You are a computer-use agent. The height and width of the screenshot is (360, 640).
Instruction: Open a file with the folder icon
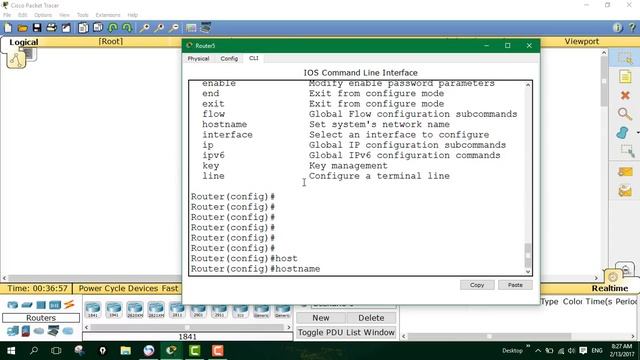(x=22, y=28)
